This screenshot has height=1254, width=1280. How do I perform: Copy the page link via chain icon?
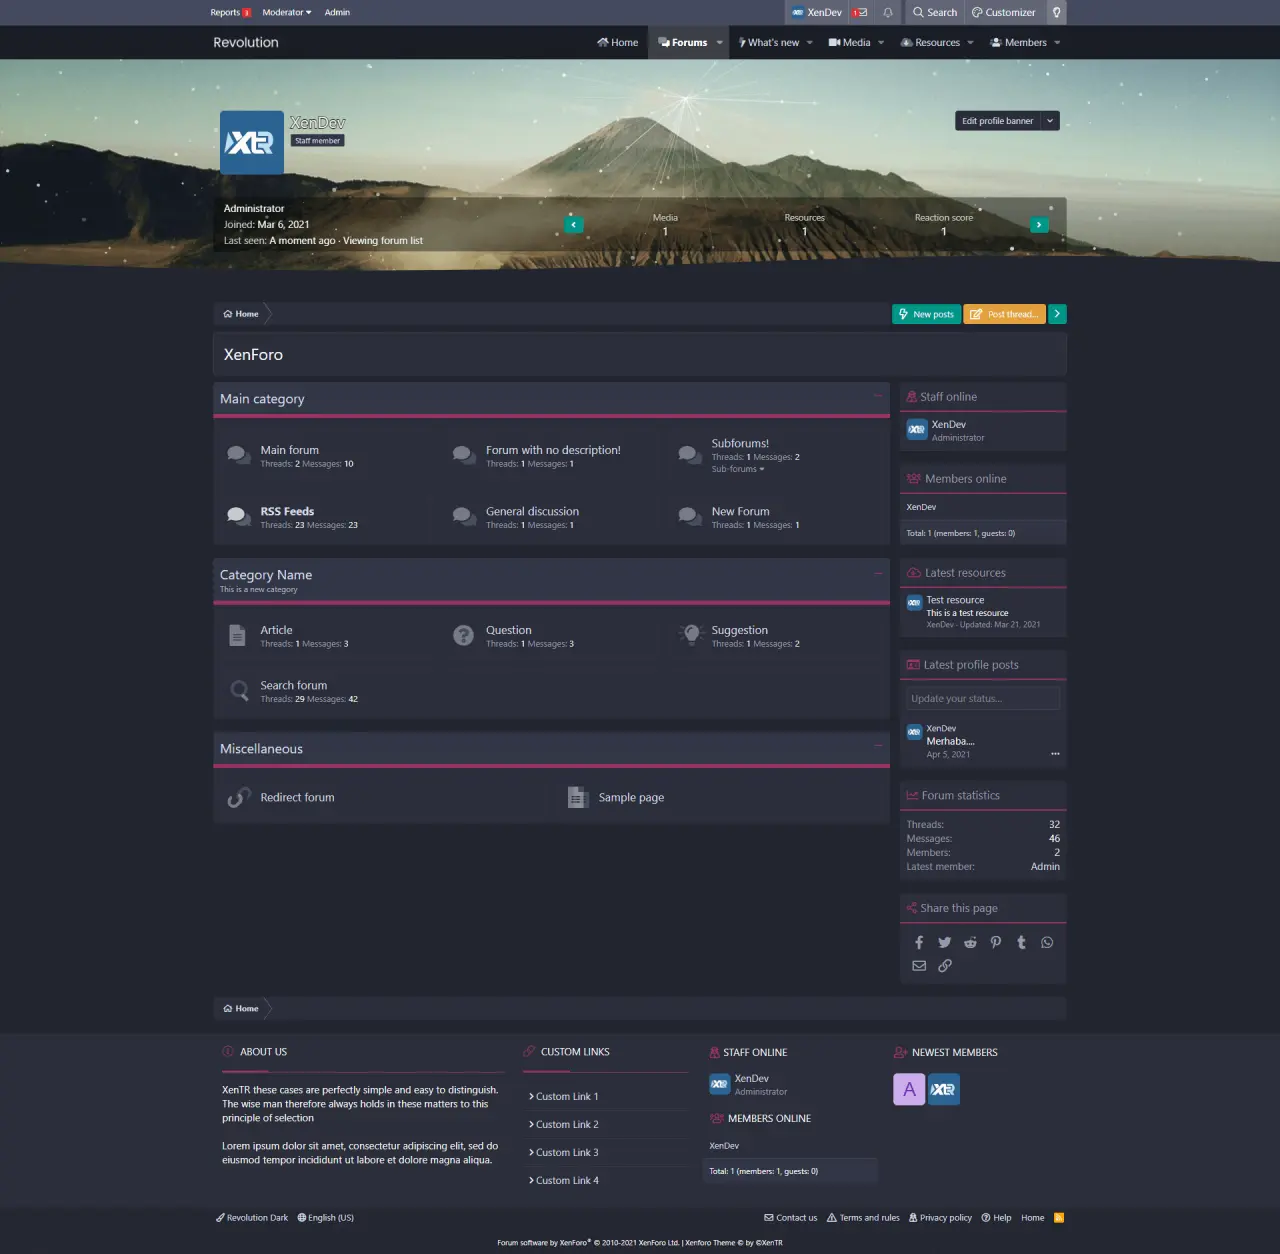(945, 966)
